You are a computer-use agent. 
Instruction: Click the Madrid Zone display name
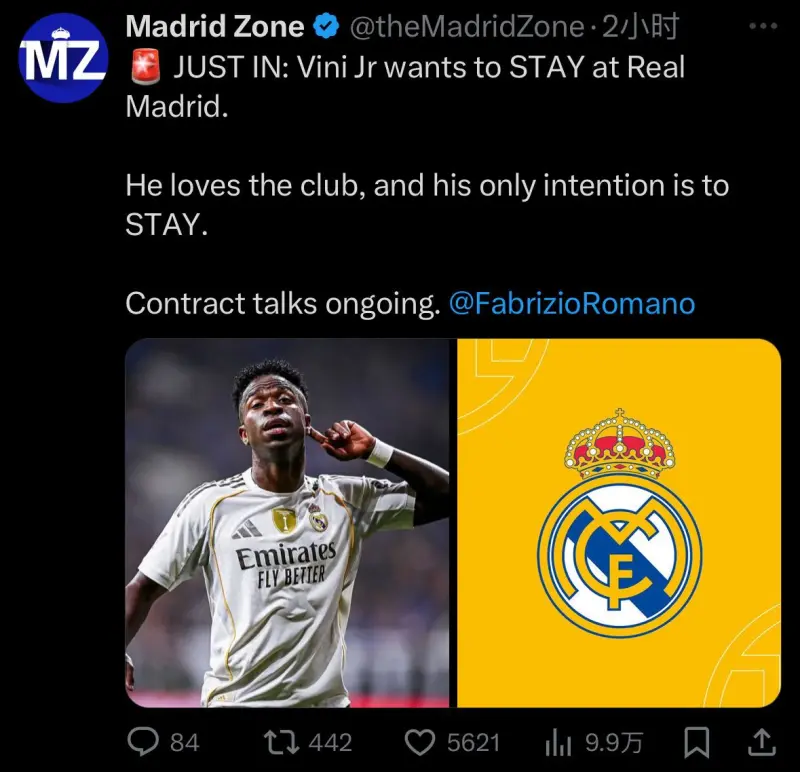click(215, 27)
